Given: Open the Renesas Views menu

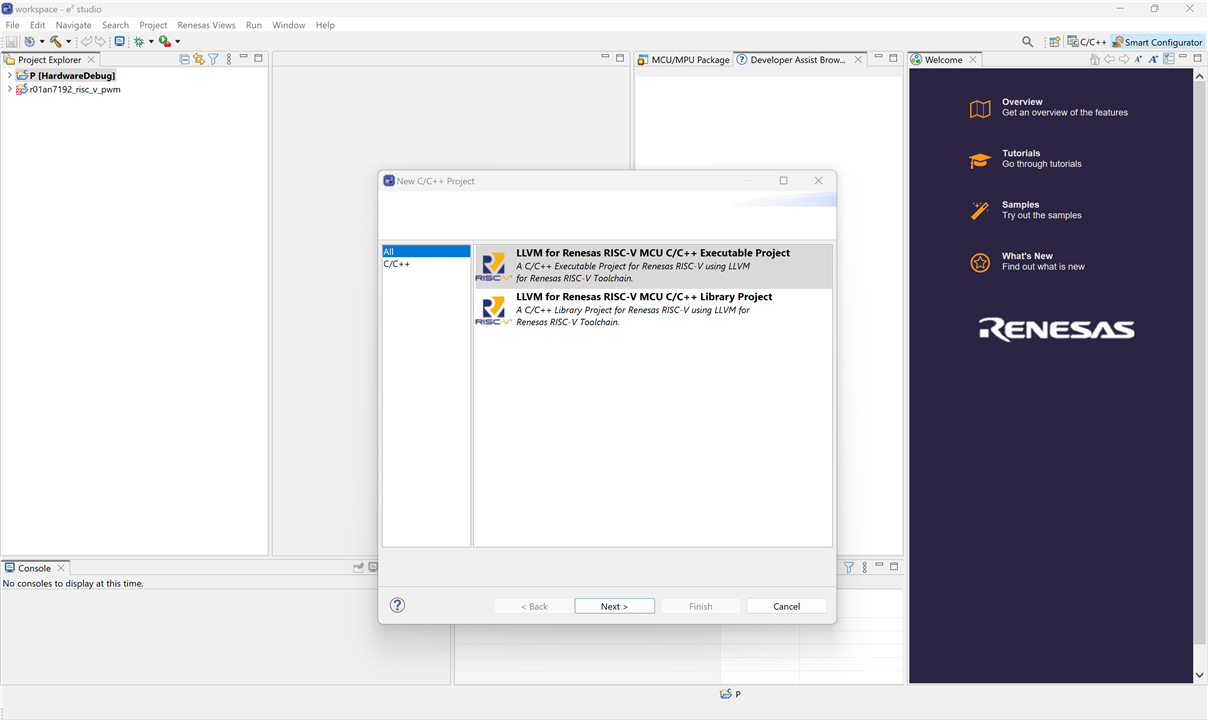Looking at the screenshot, I should [x=206, y=25].
